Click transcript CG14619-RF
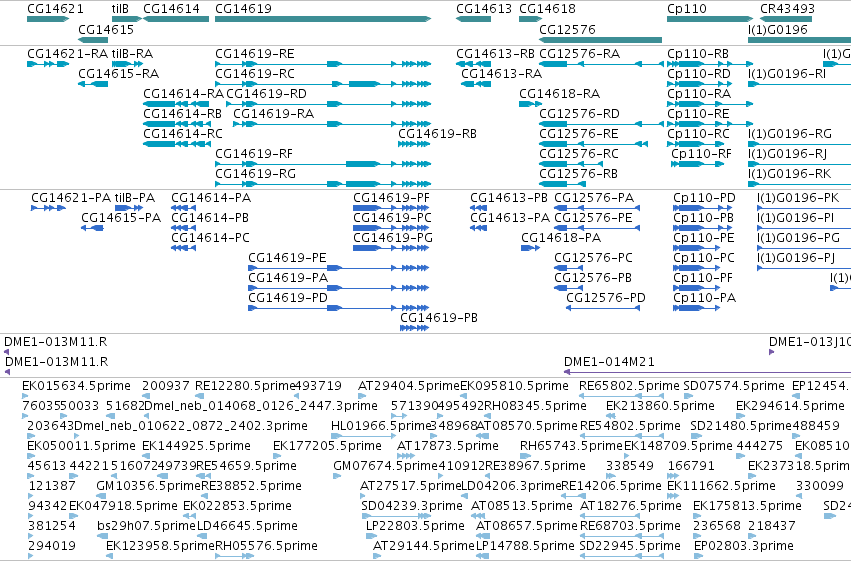 click(254, 154)
